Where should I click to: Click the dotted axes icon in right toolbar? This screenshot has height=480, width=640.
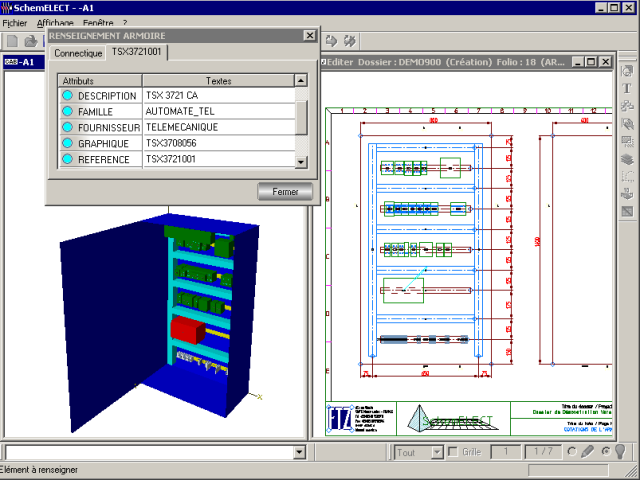627,176
